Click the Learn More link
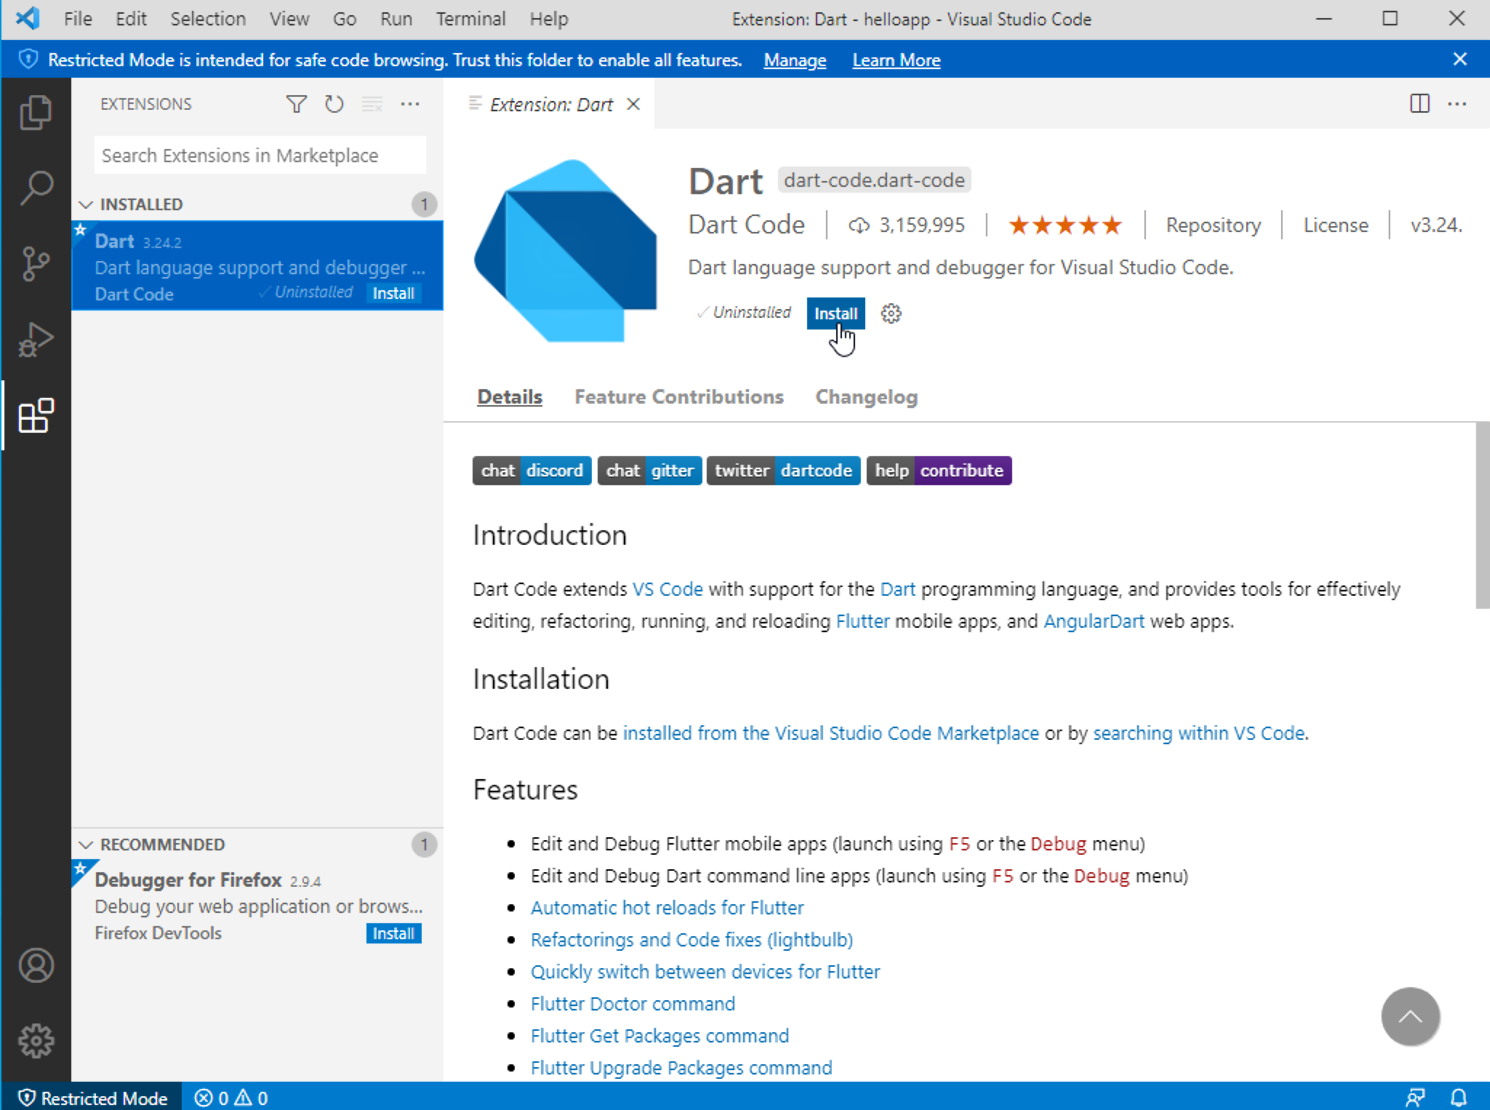Screen dimensions: 1490x1110 pyautogui.click(x=896, y=60)
